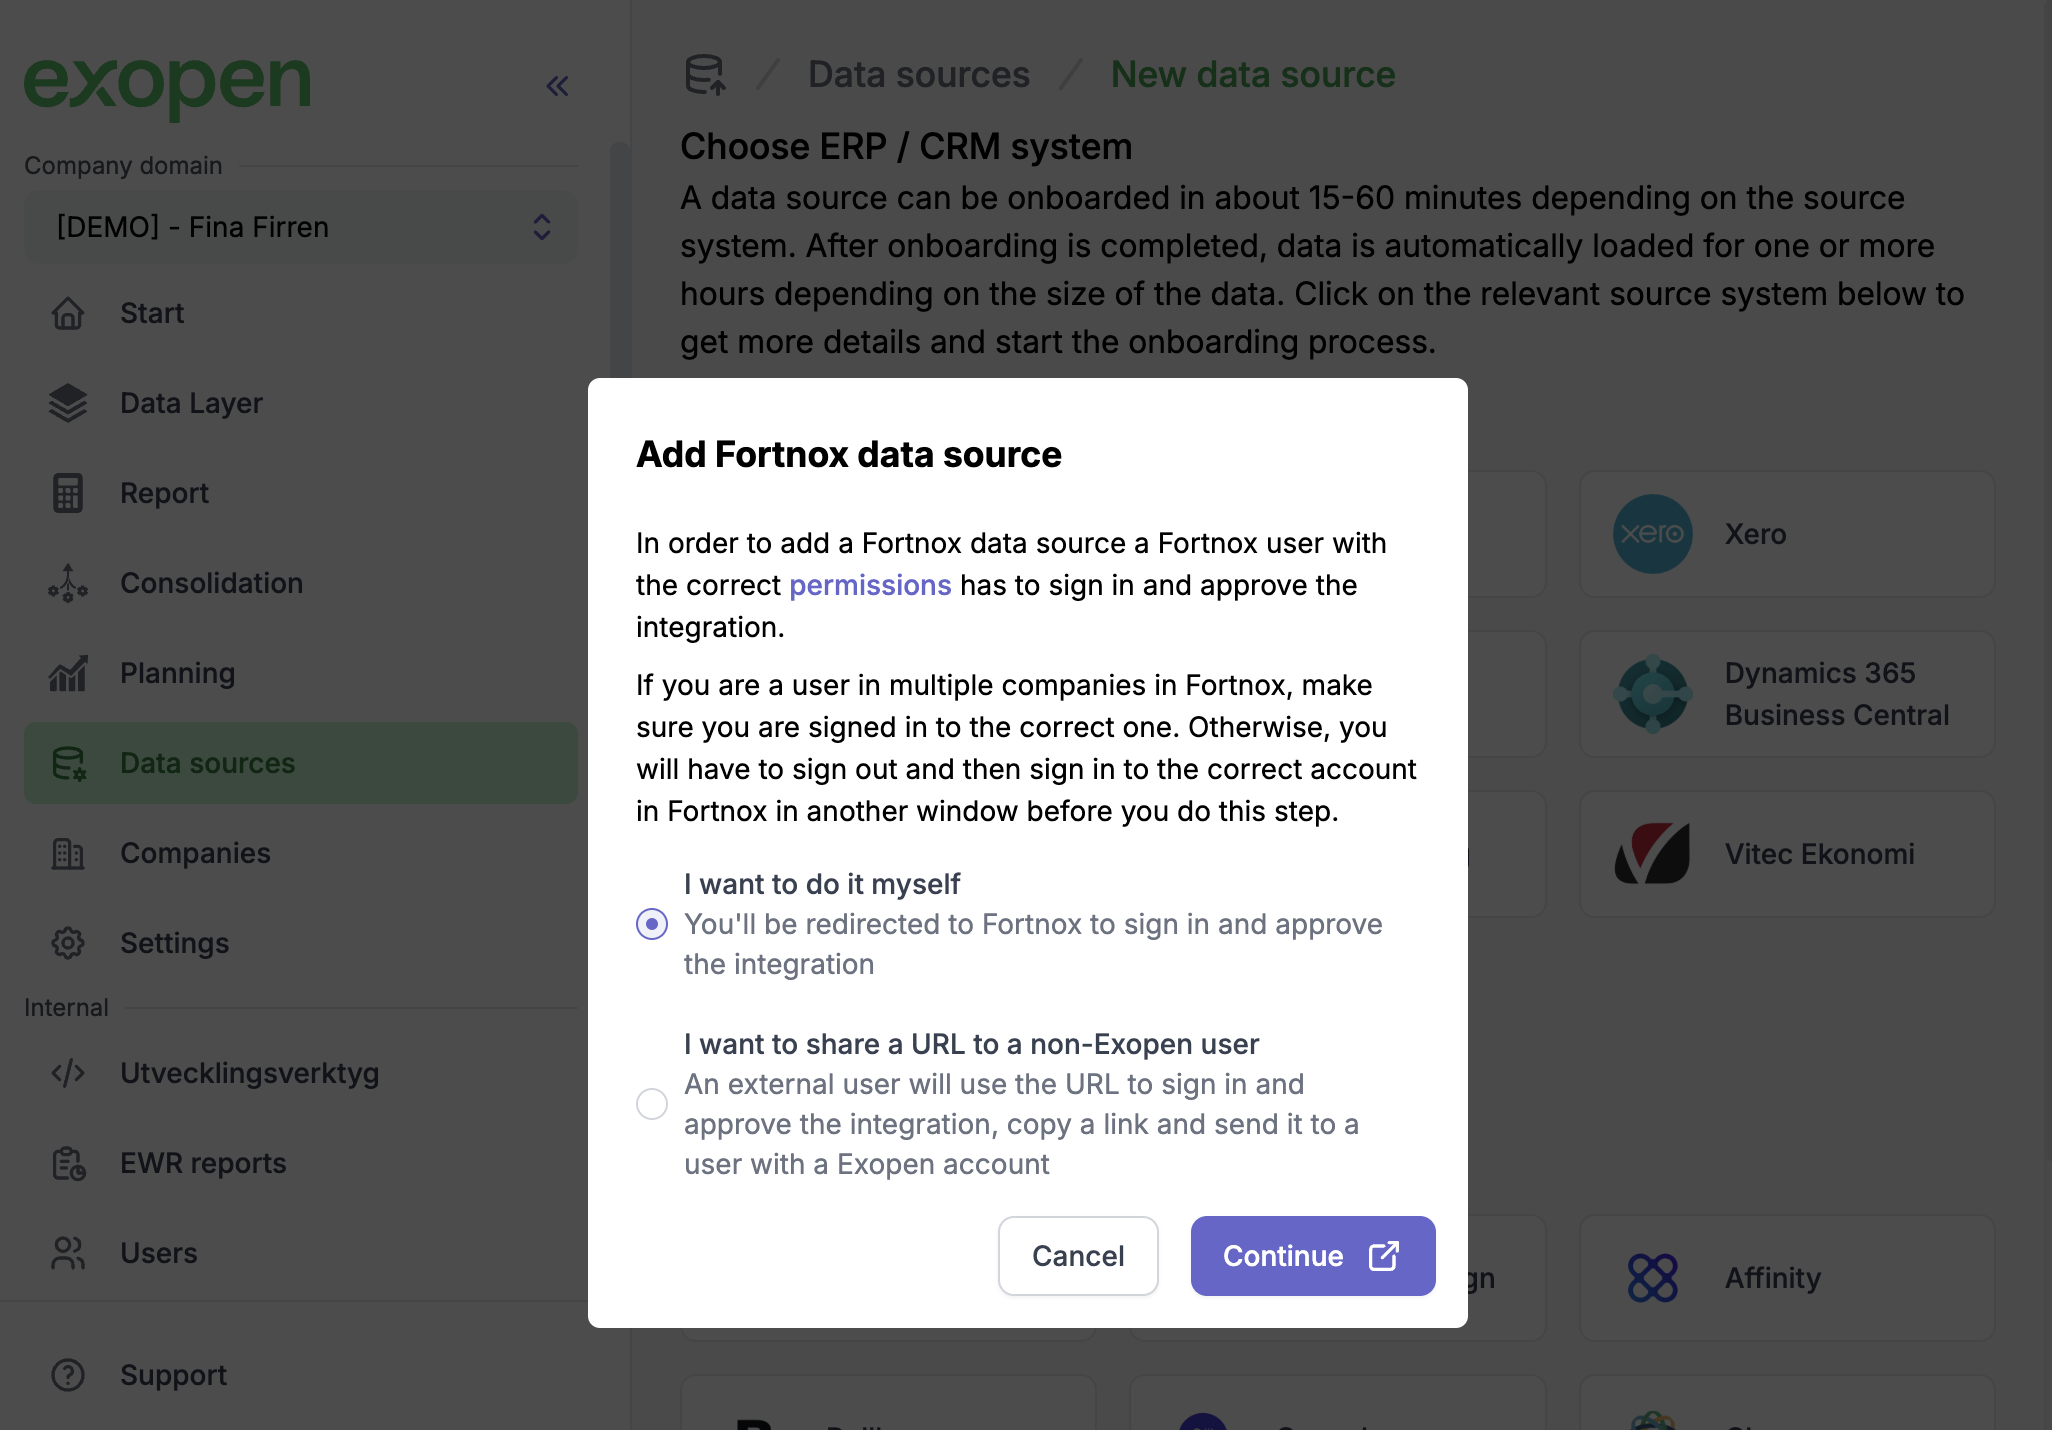Go to Data sources breadcrumb
Viewport: 2052px width, 1430px height.
[x=918, y=75]
